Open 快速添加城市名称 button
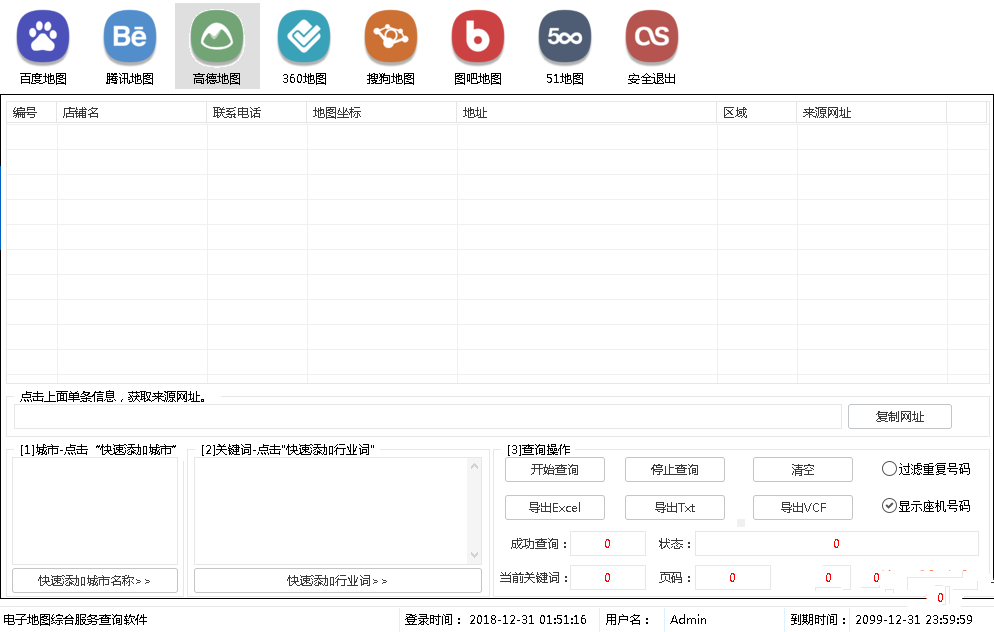 (94, 581)
